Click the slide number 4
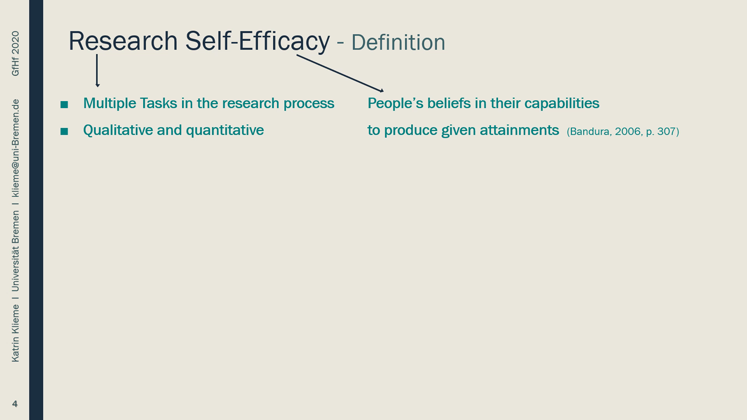The image size is (747, 420). (14, 403)
